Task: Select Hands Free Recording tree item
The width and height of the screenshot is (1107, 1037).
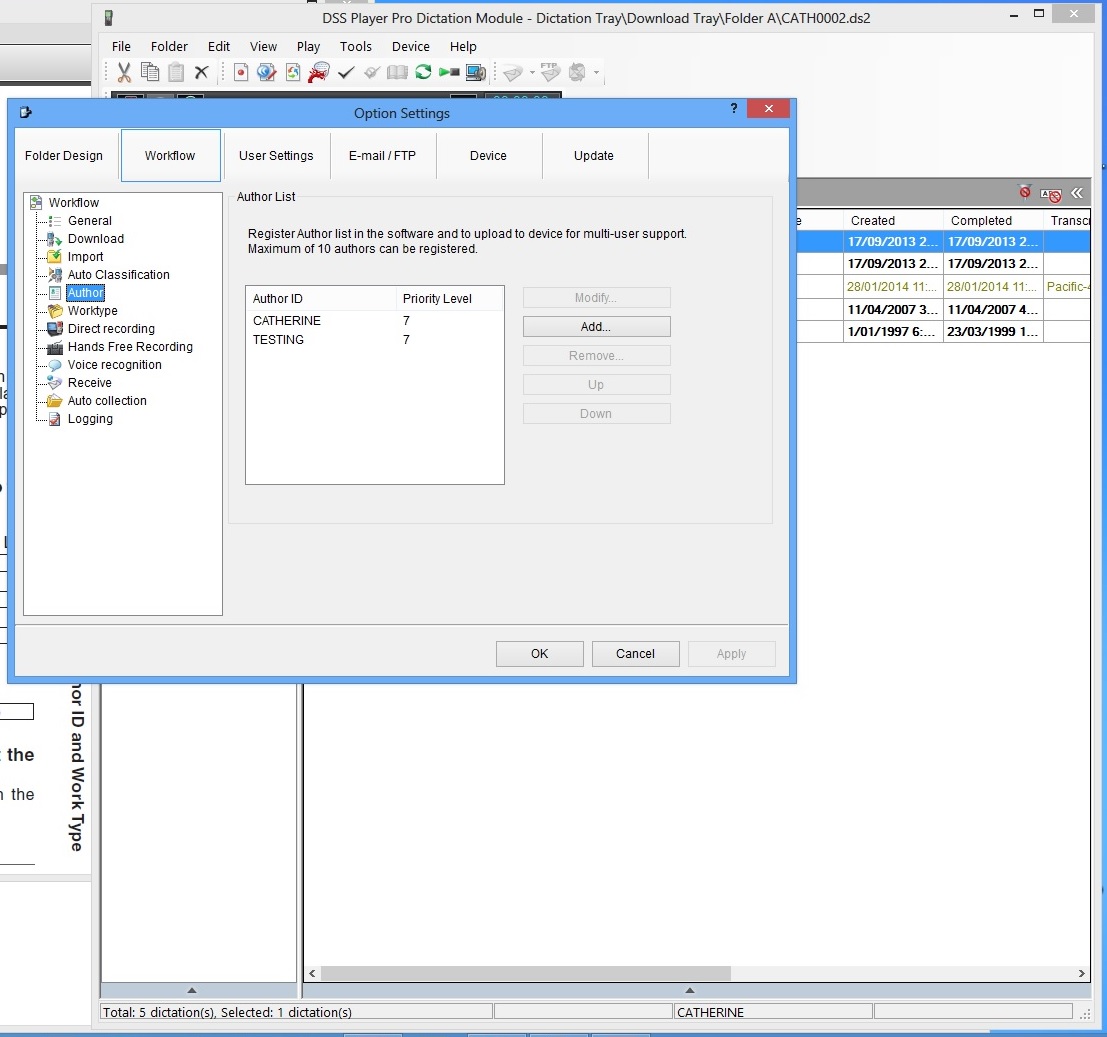Action: click(130, 347)
